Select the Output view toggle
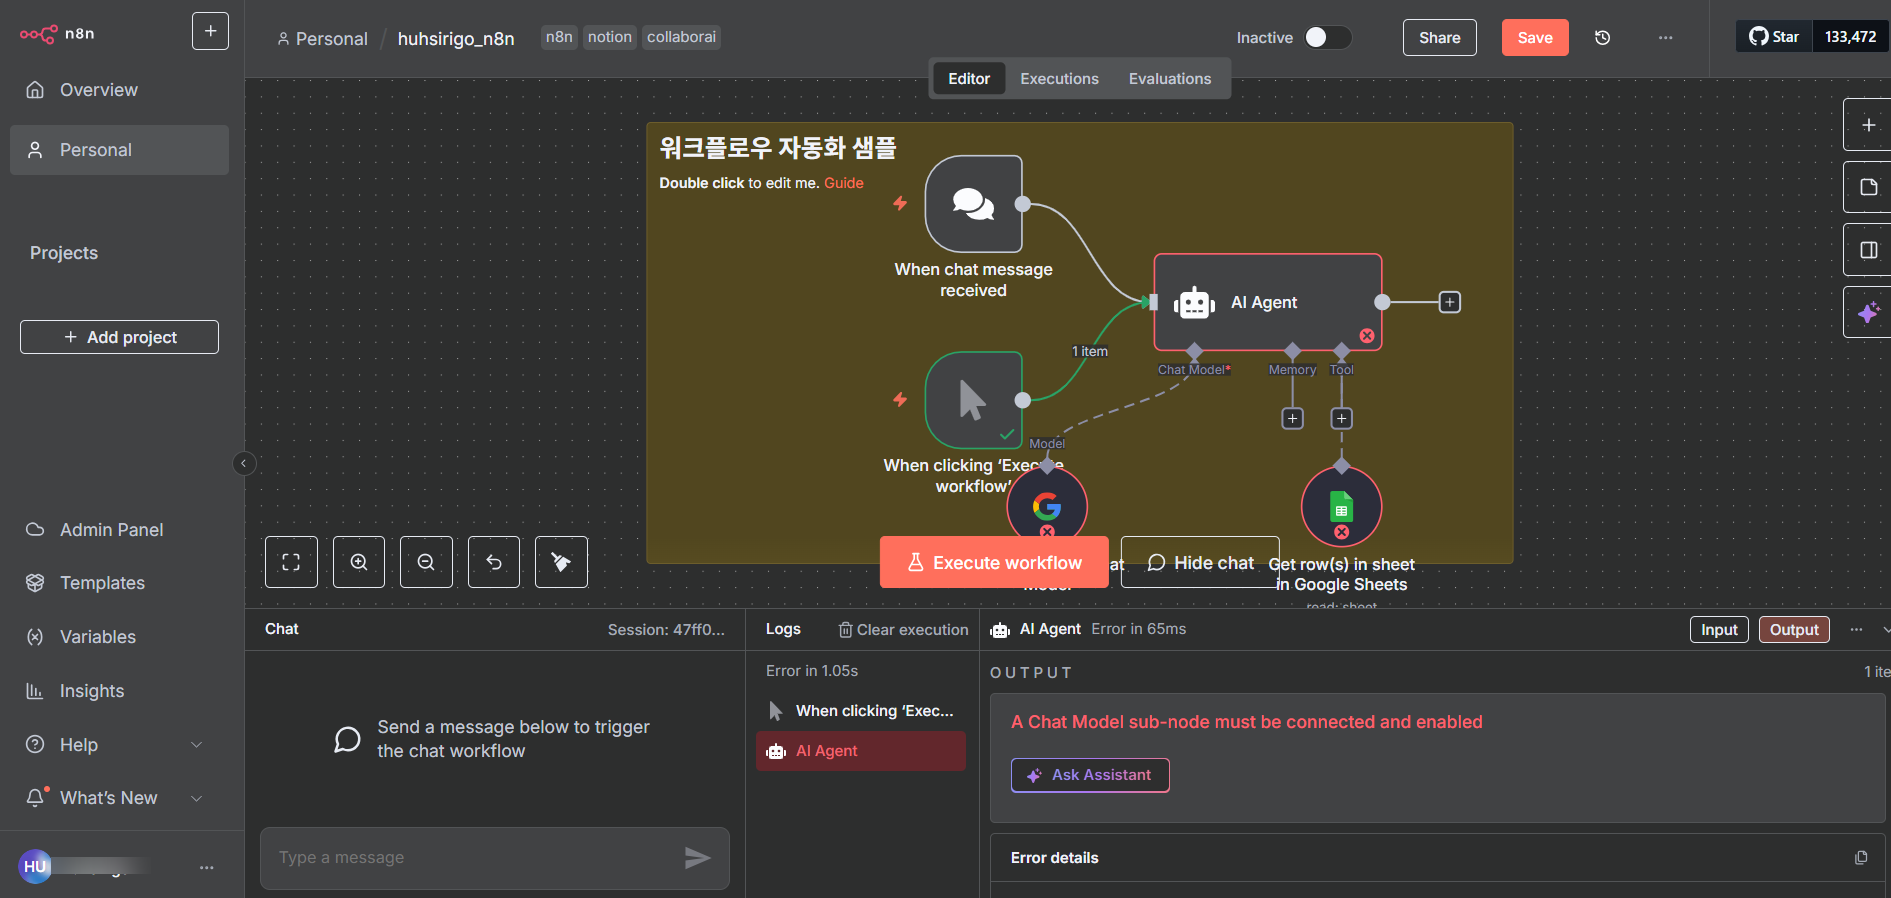 click(x=1794, y=629)
